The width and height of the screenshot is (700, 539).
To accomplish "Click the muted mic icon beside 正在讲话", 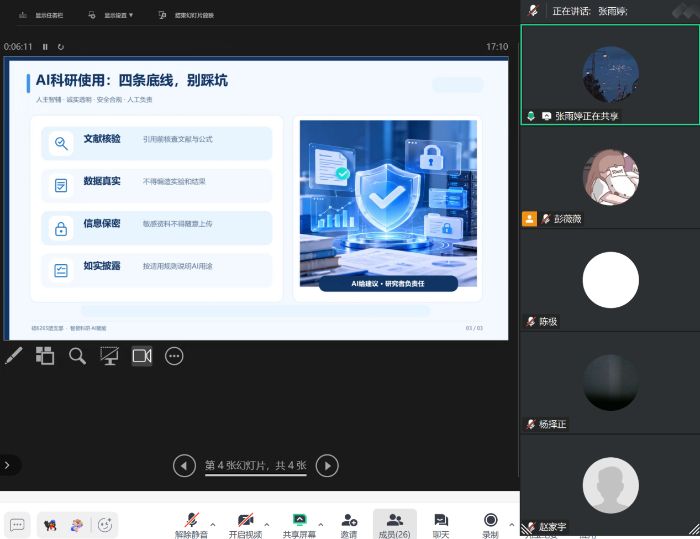I will pos(533,10).
